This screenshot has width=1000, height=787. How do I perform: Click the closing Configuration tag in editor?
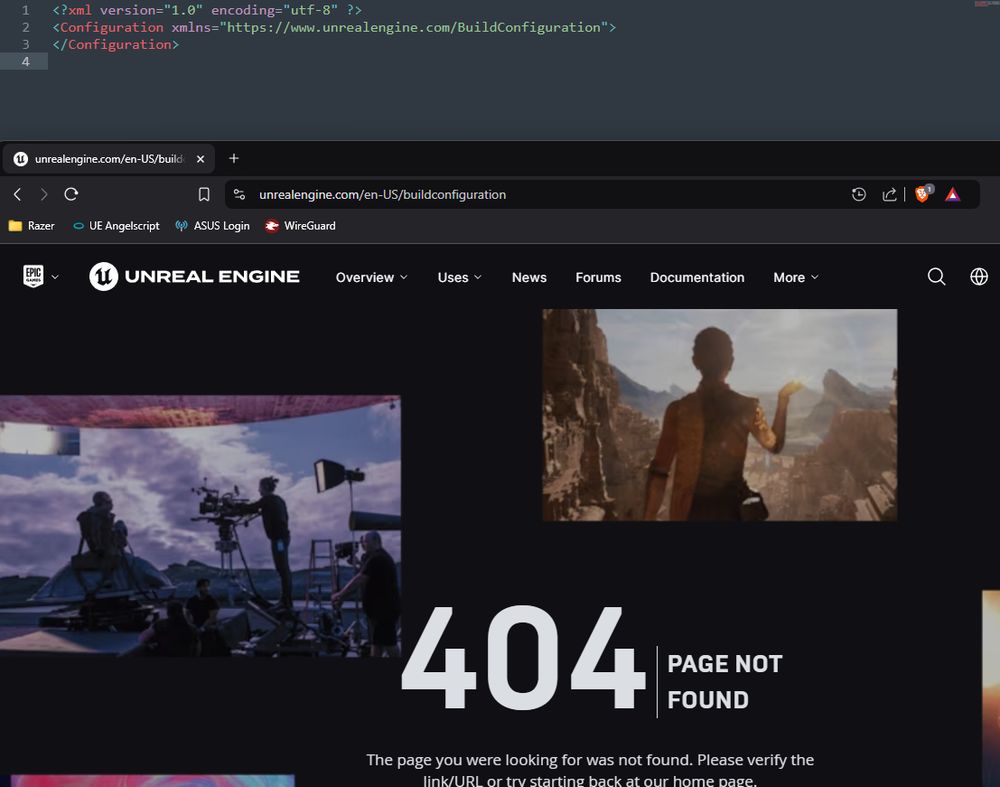(x=115, y=45)
